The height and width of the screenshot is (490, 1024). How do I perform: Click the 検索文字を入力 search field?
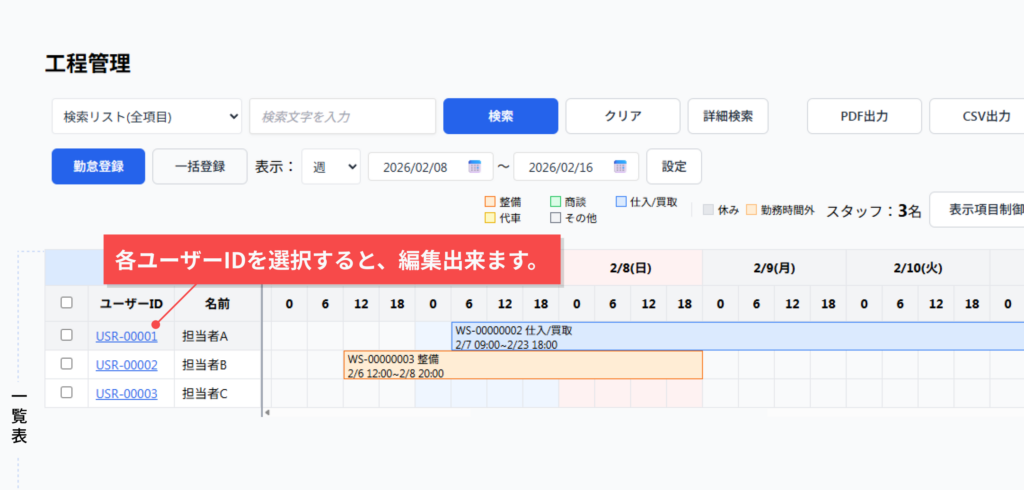pos(342,116)
